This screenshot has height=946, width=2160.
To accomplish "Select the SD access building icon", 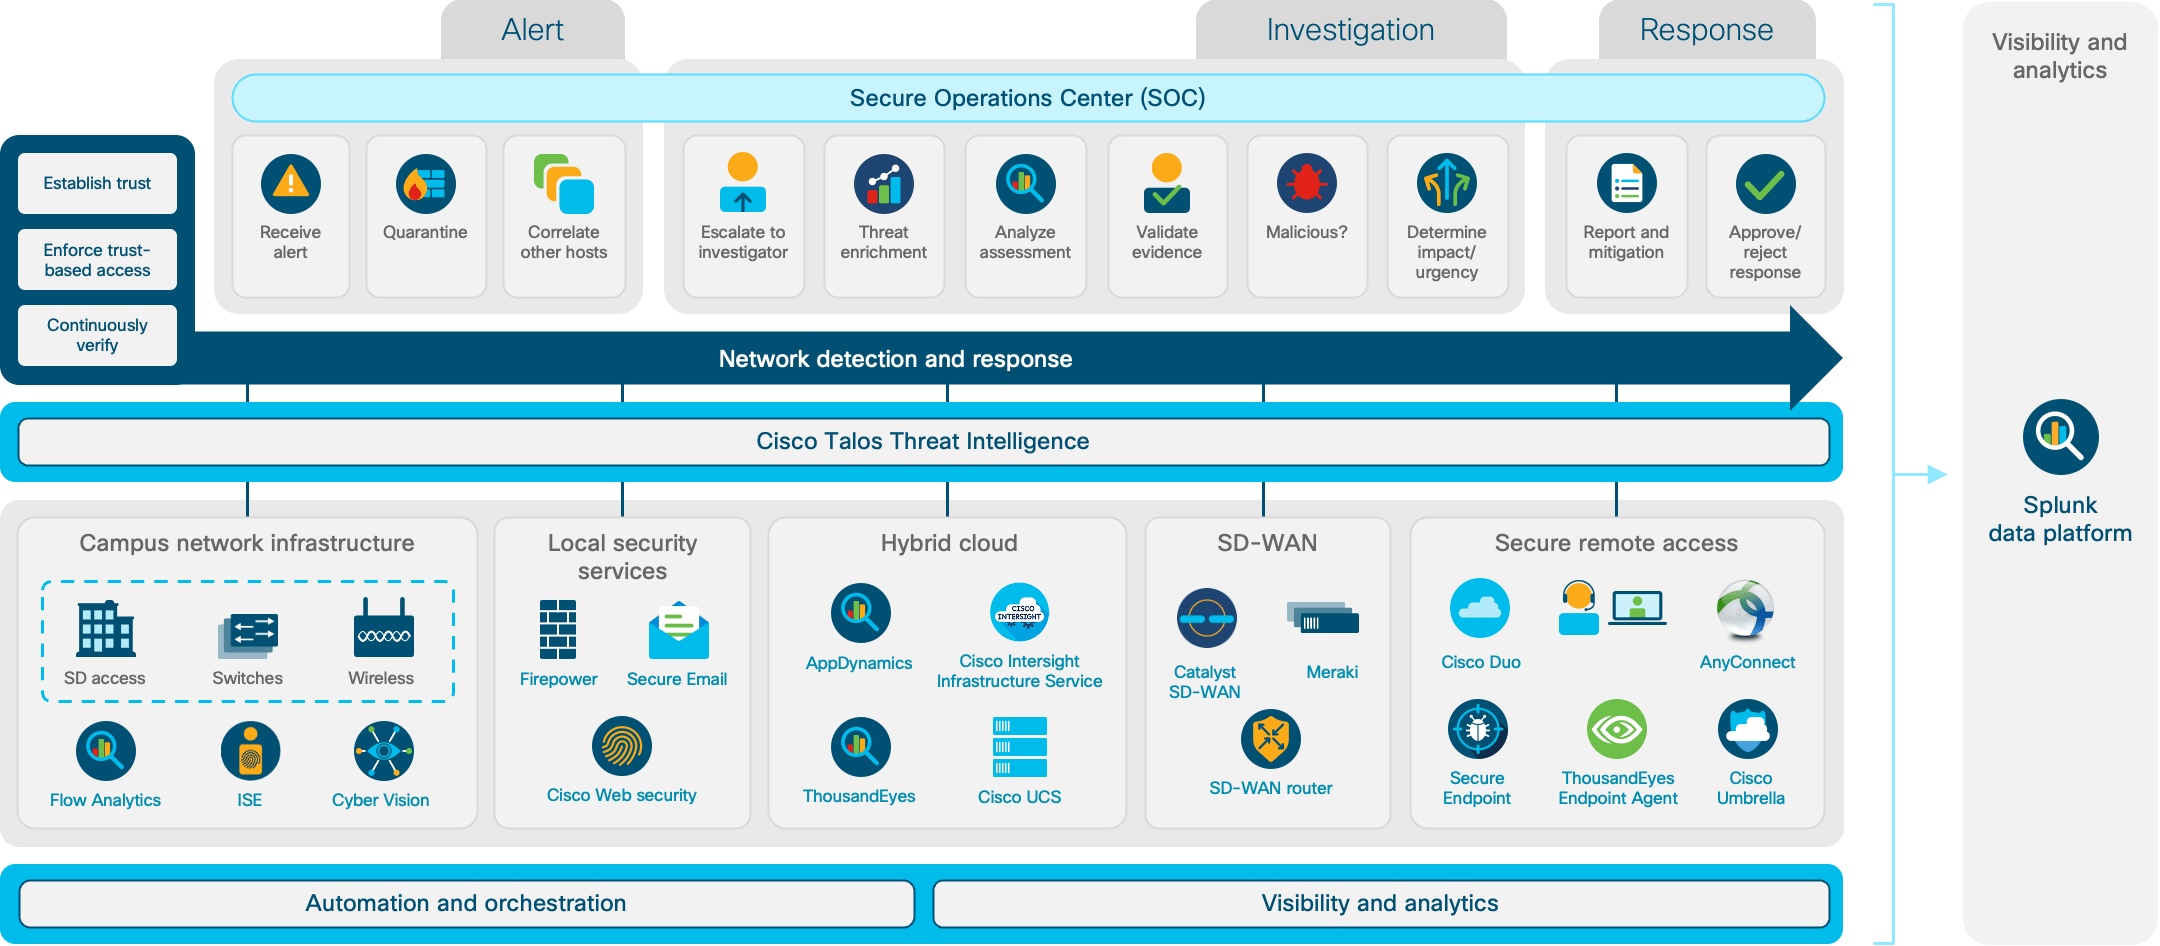I will [106, 629].
